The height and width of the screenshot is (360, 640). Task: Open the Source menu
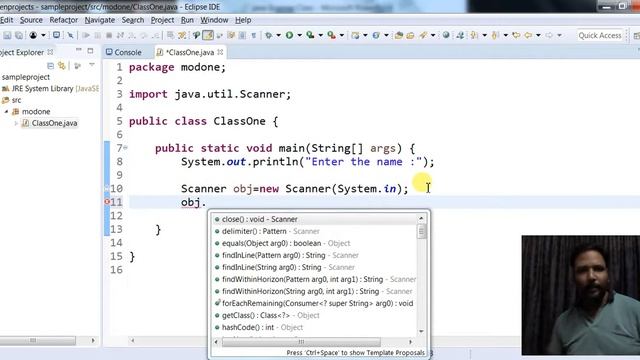point(31,20)
